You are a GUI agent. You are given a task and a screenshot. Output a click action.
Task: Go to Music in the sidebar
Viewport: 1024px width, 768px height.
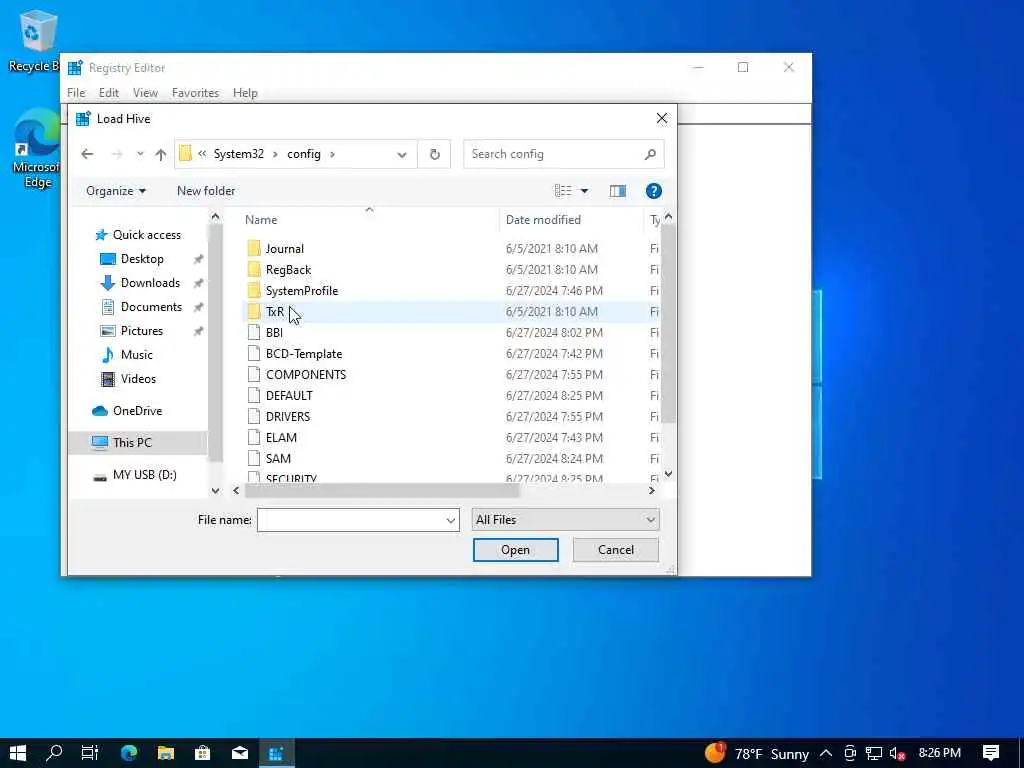(136, 355)
